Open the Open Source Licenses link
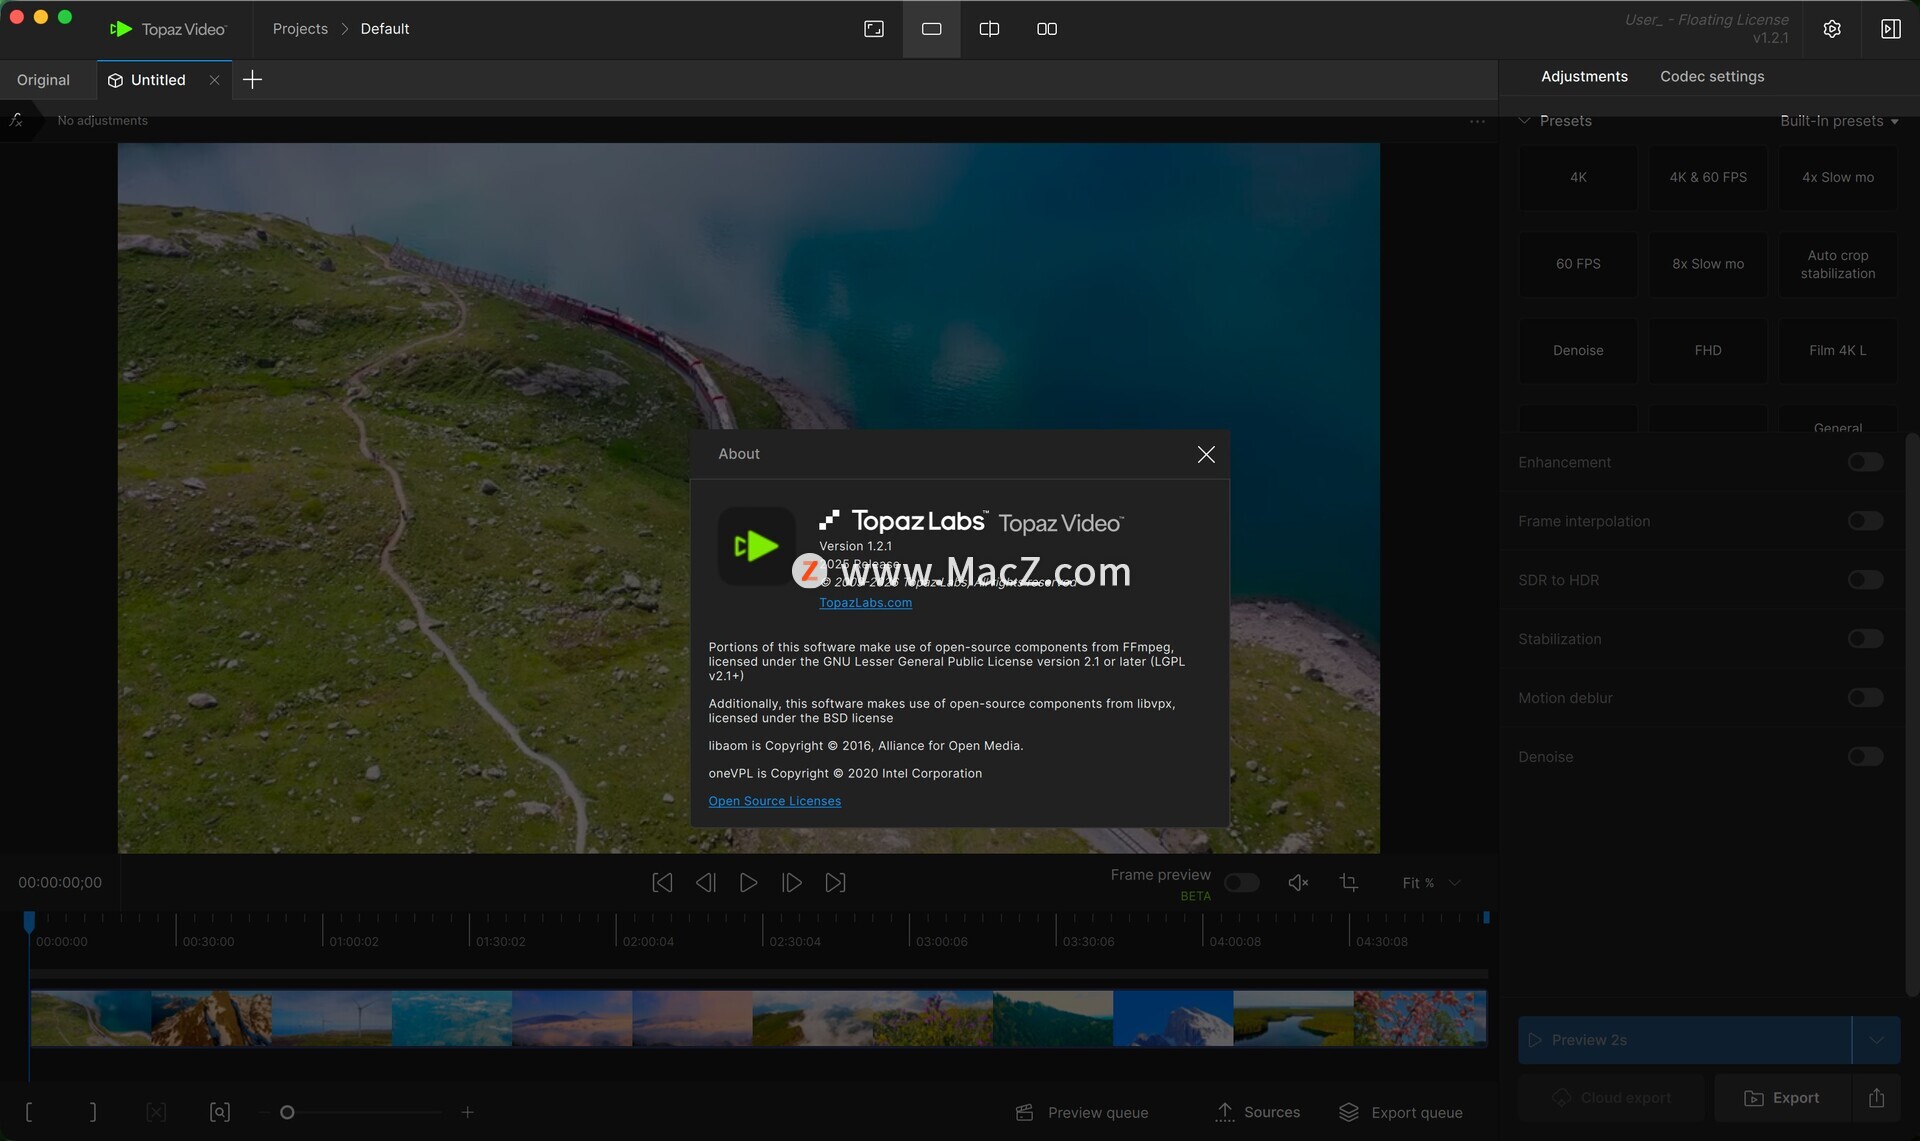The height and width of the screenshot is (1141, 1920). (x=774, y=801)
